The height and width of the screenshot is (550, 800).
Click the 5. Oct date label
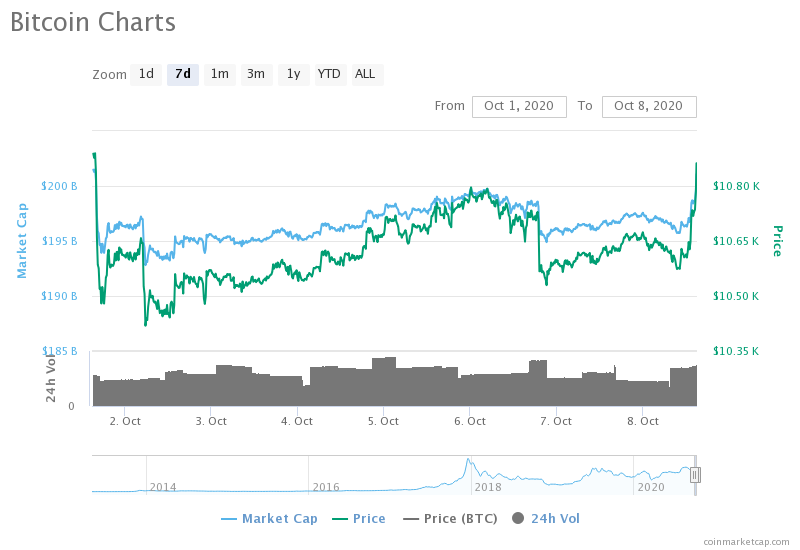point(383,421)
